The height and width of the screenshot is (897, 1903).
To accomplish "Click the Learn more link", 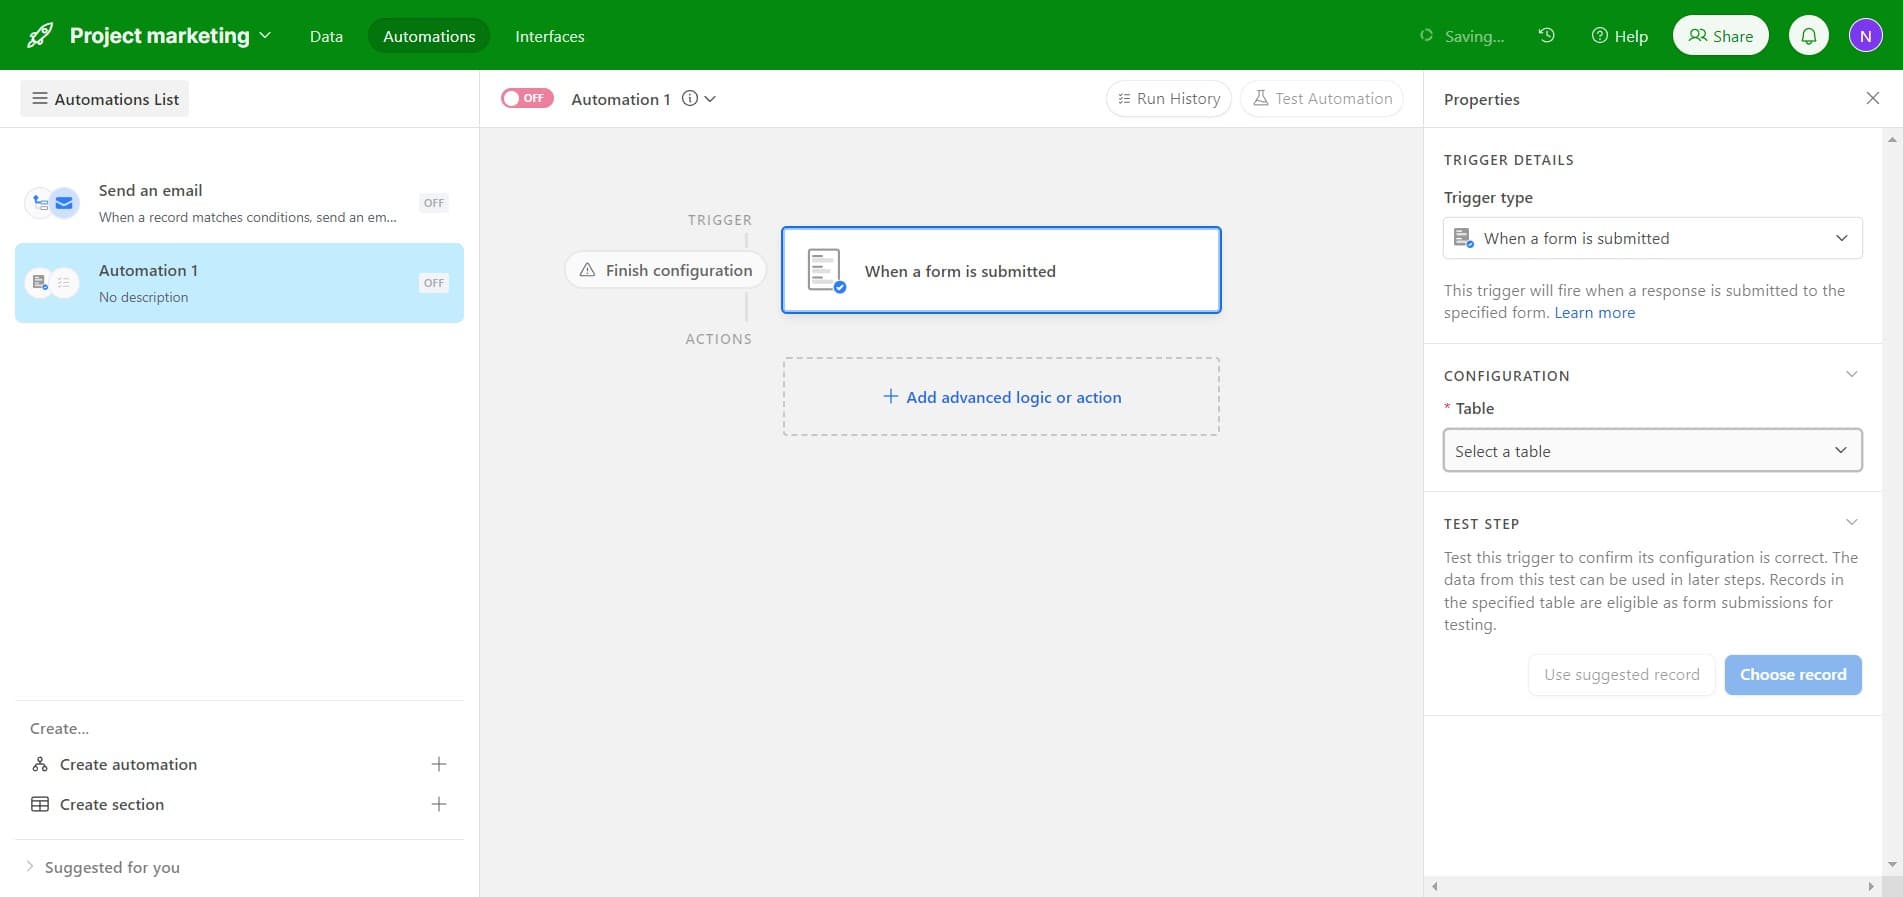I will [x=1594, y=313].
